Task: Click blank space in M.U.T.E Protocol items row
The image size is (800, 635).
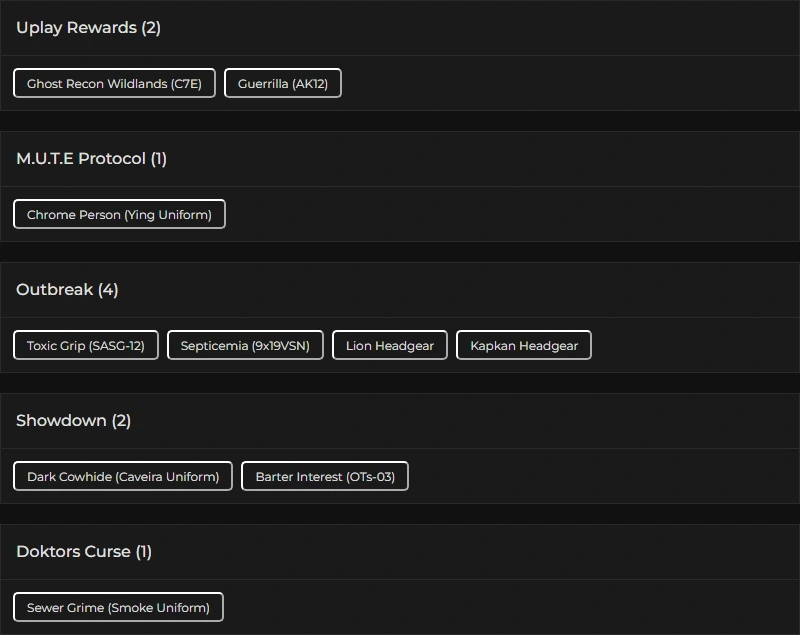Action: (510, 215)
